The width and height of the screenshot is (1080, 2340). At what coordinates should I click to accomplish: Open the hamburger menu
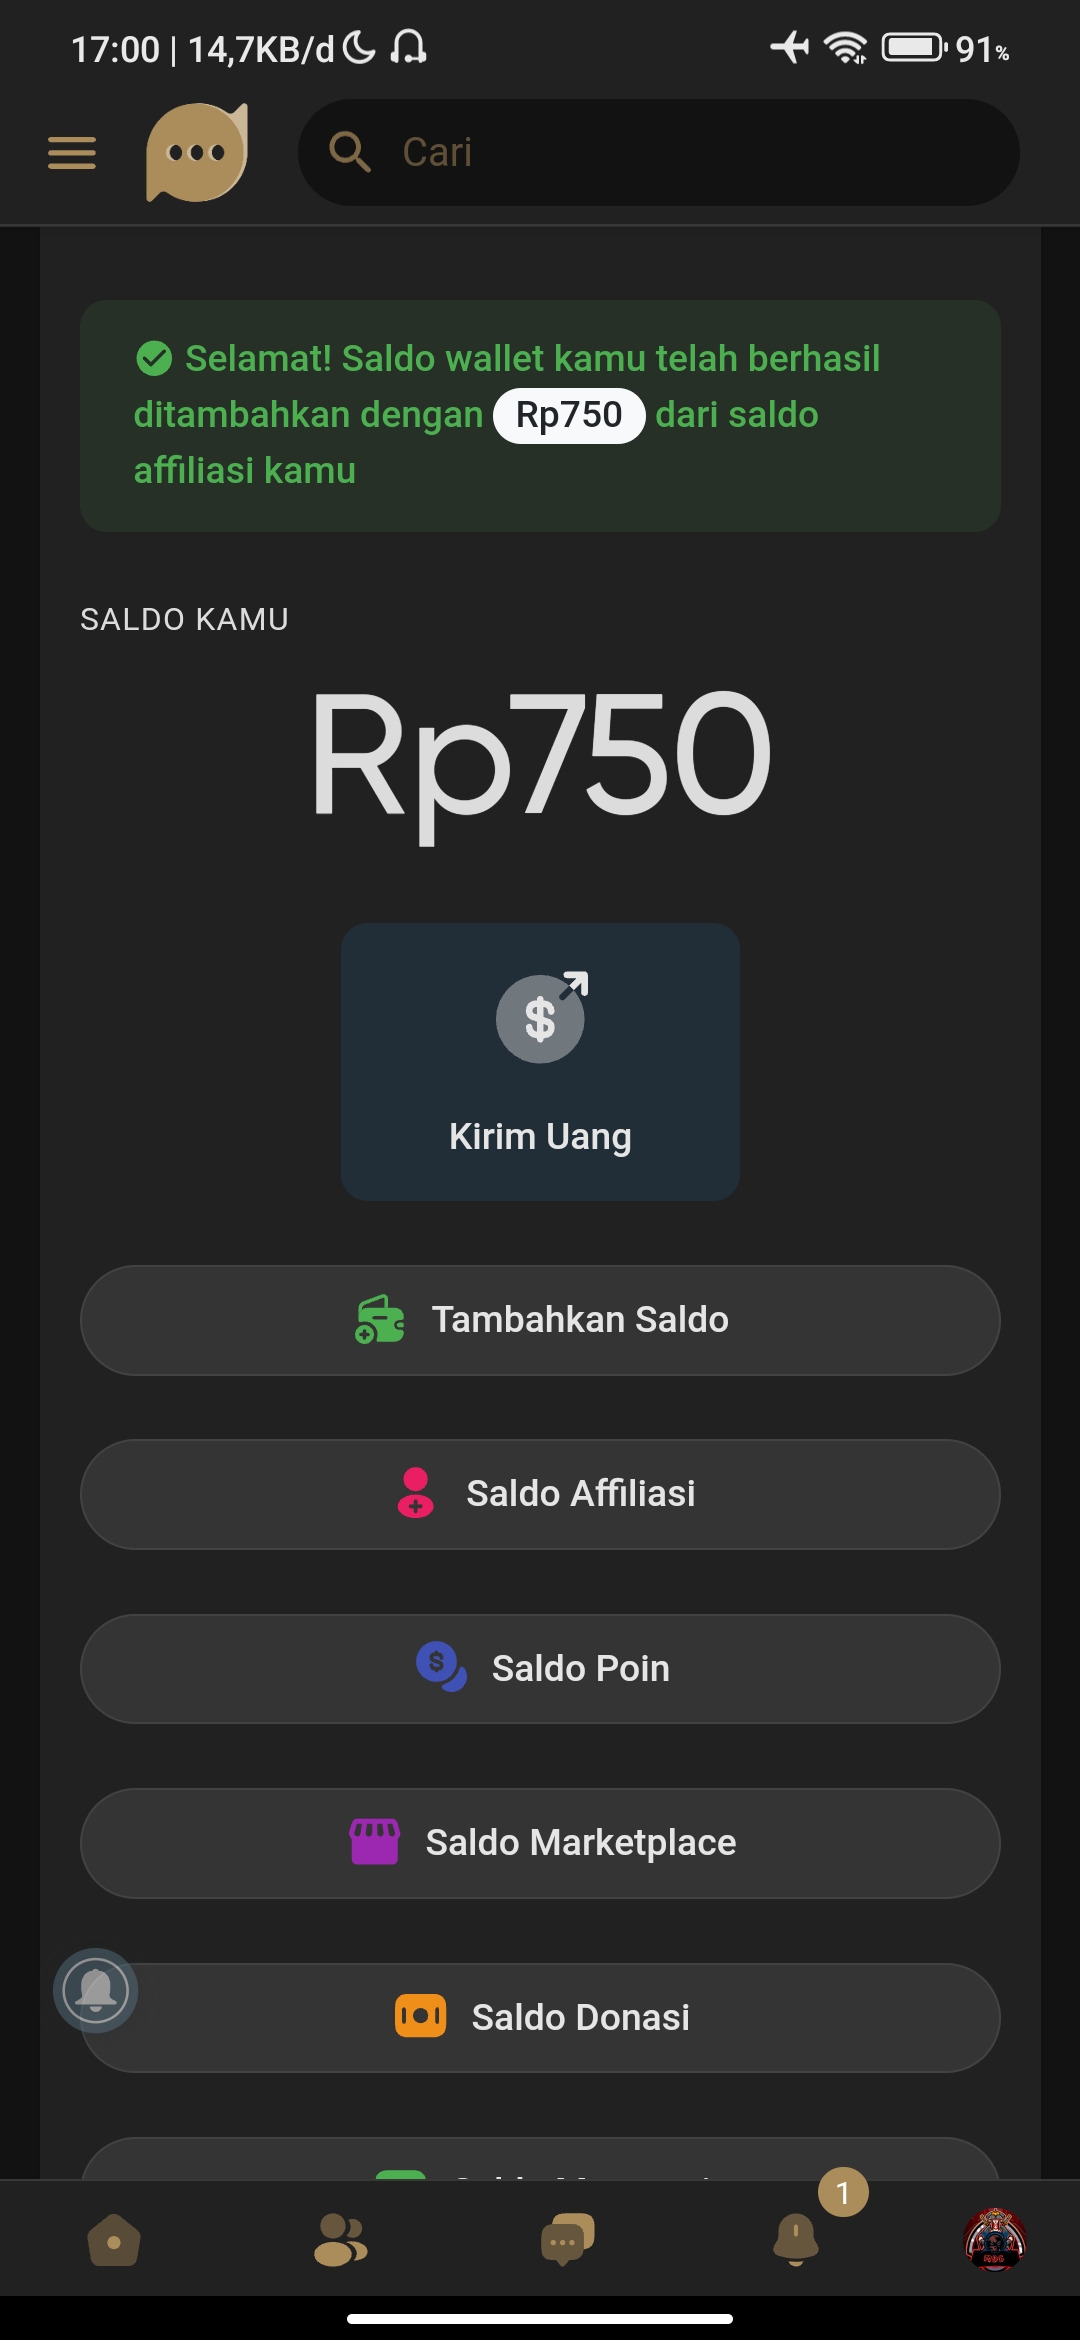coord(72,153)
